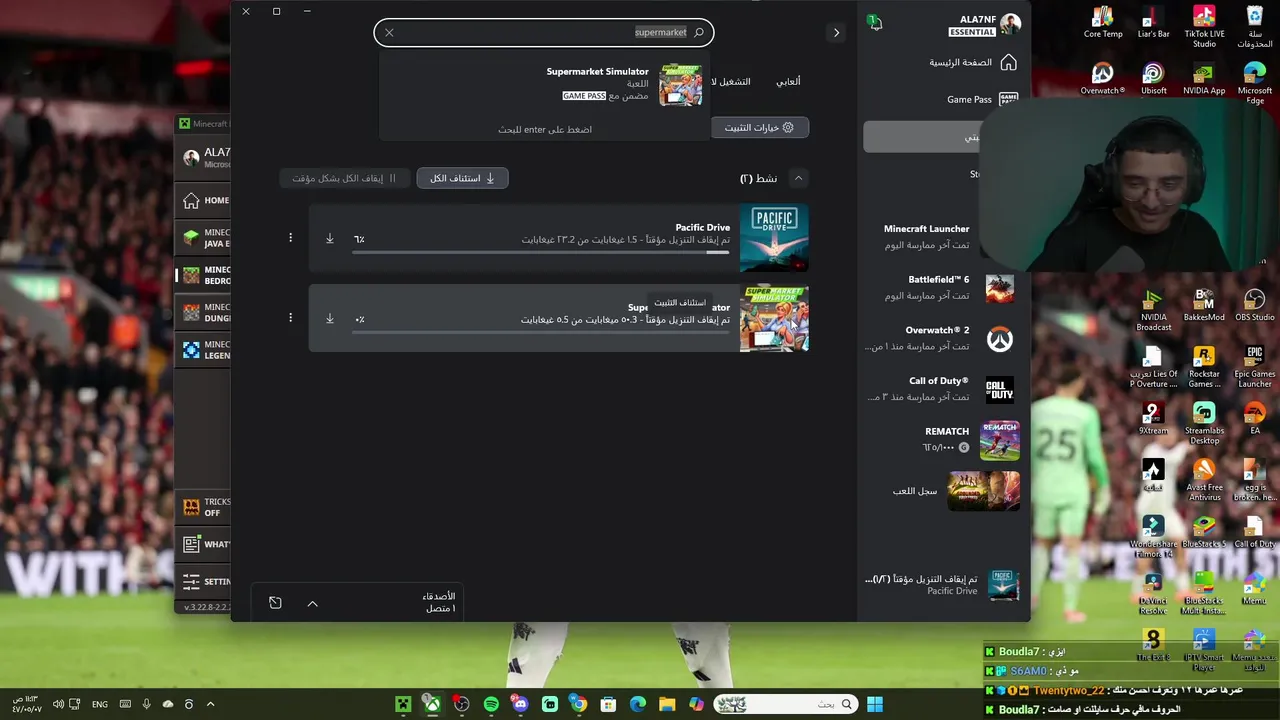Open Liar's Bar desktop shortcut
Viewport: 1280px width, 720px height.
(x=1153, y=22)
